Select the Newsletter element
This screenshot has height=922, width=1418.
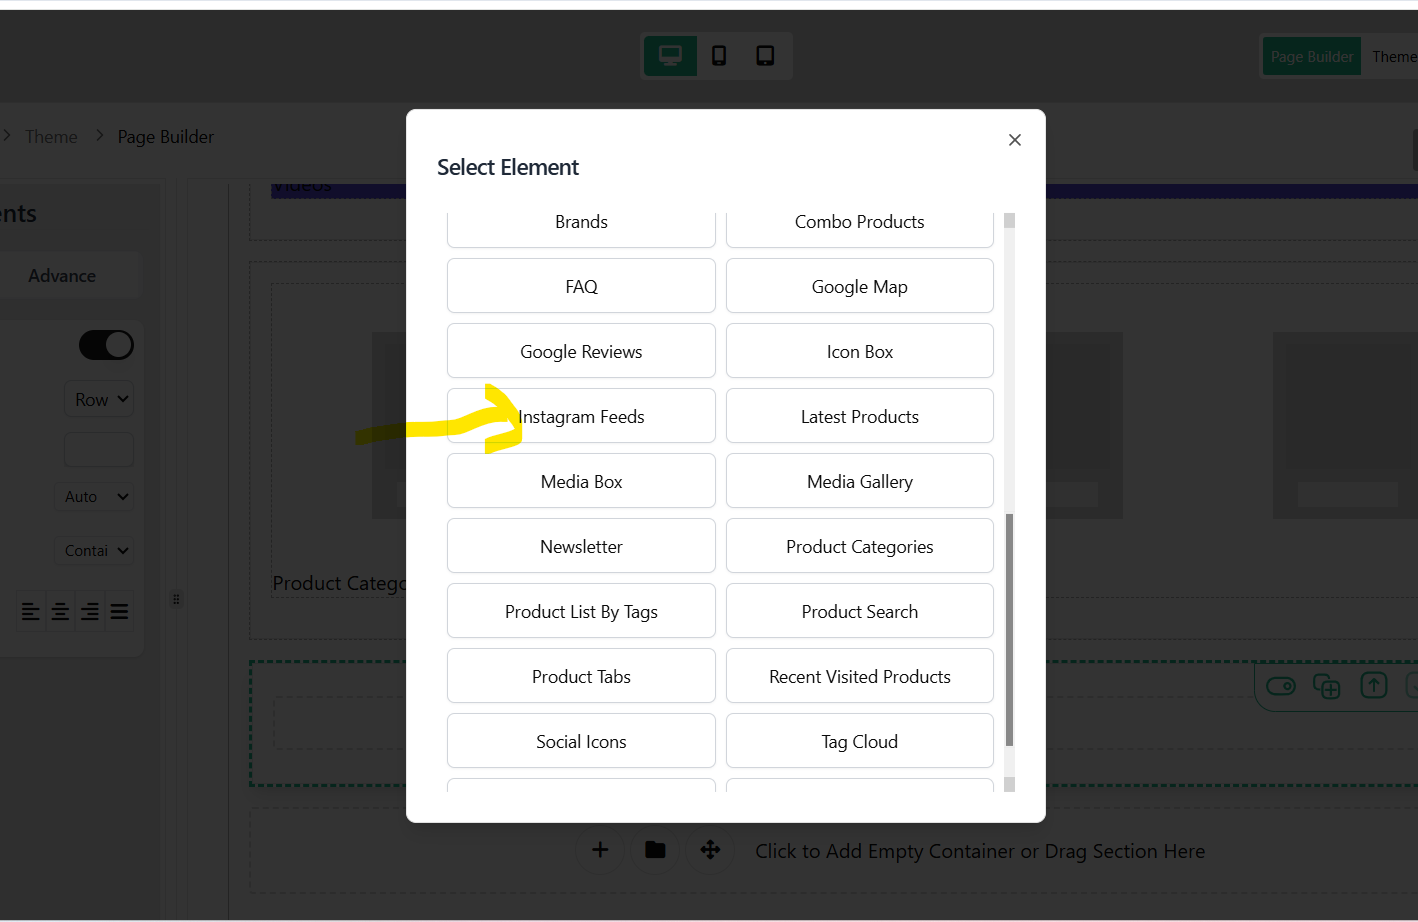pos(581,546)
